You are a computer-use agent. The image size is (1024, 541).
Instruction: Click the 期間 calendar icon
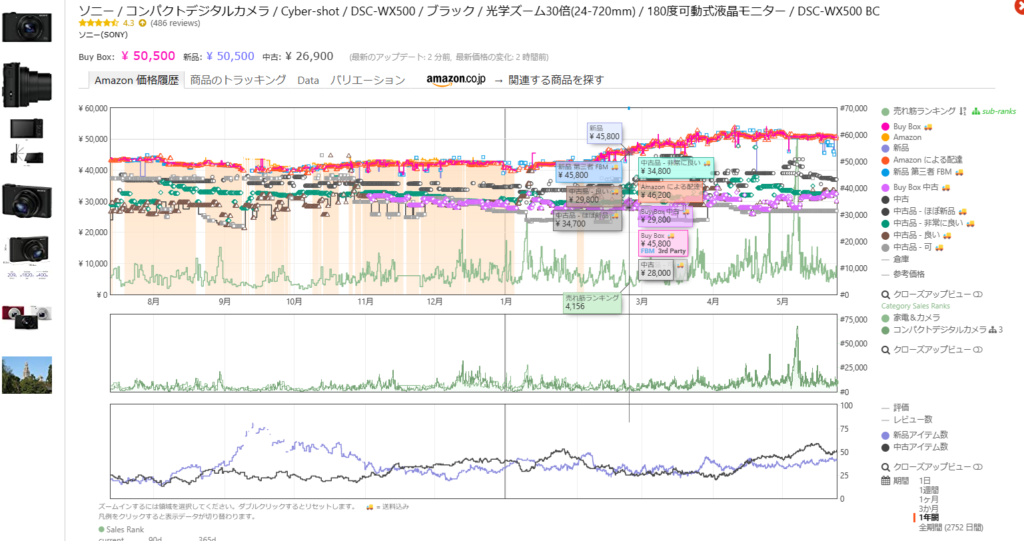[x=886, y=481]
